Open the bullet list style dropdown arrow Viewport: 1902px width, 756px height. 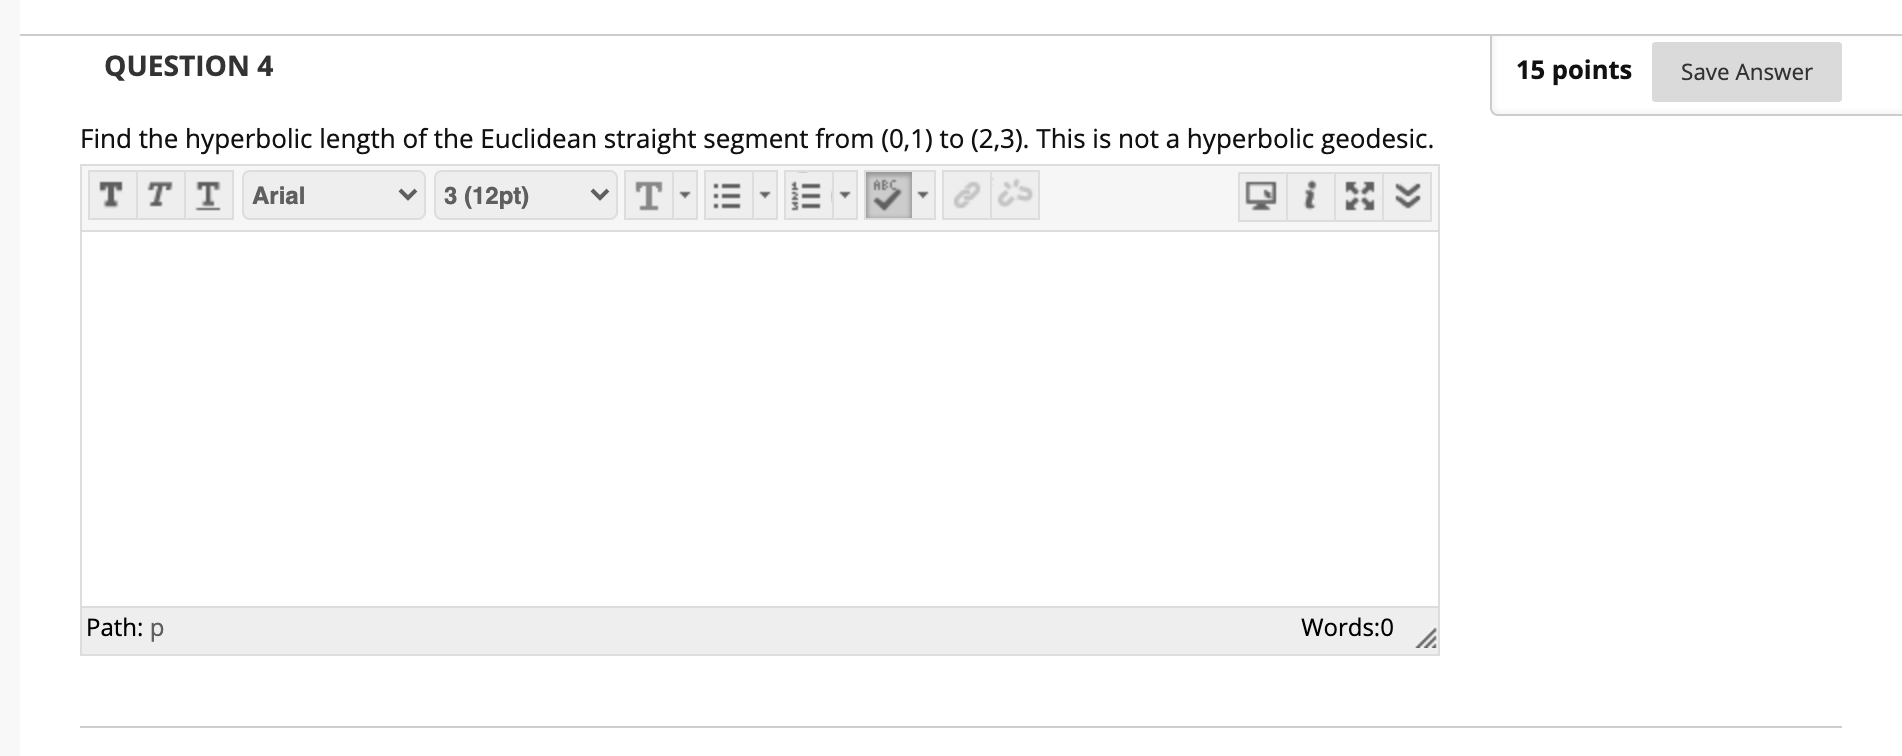[x=765, y=196]
